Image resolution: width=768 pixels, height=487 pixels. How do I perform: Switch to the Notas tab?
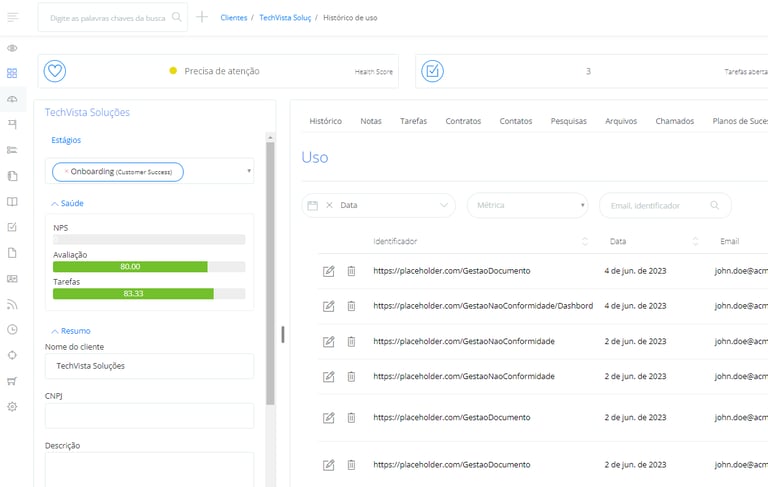(371, 121)
